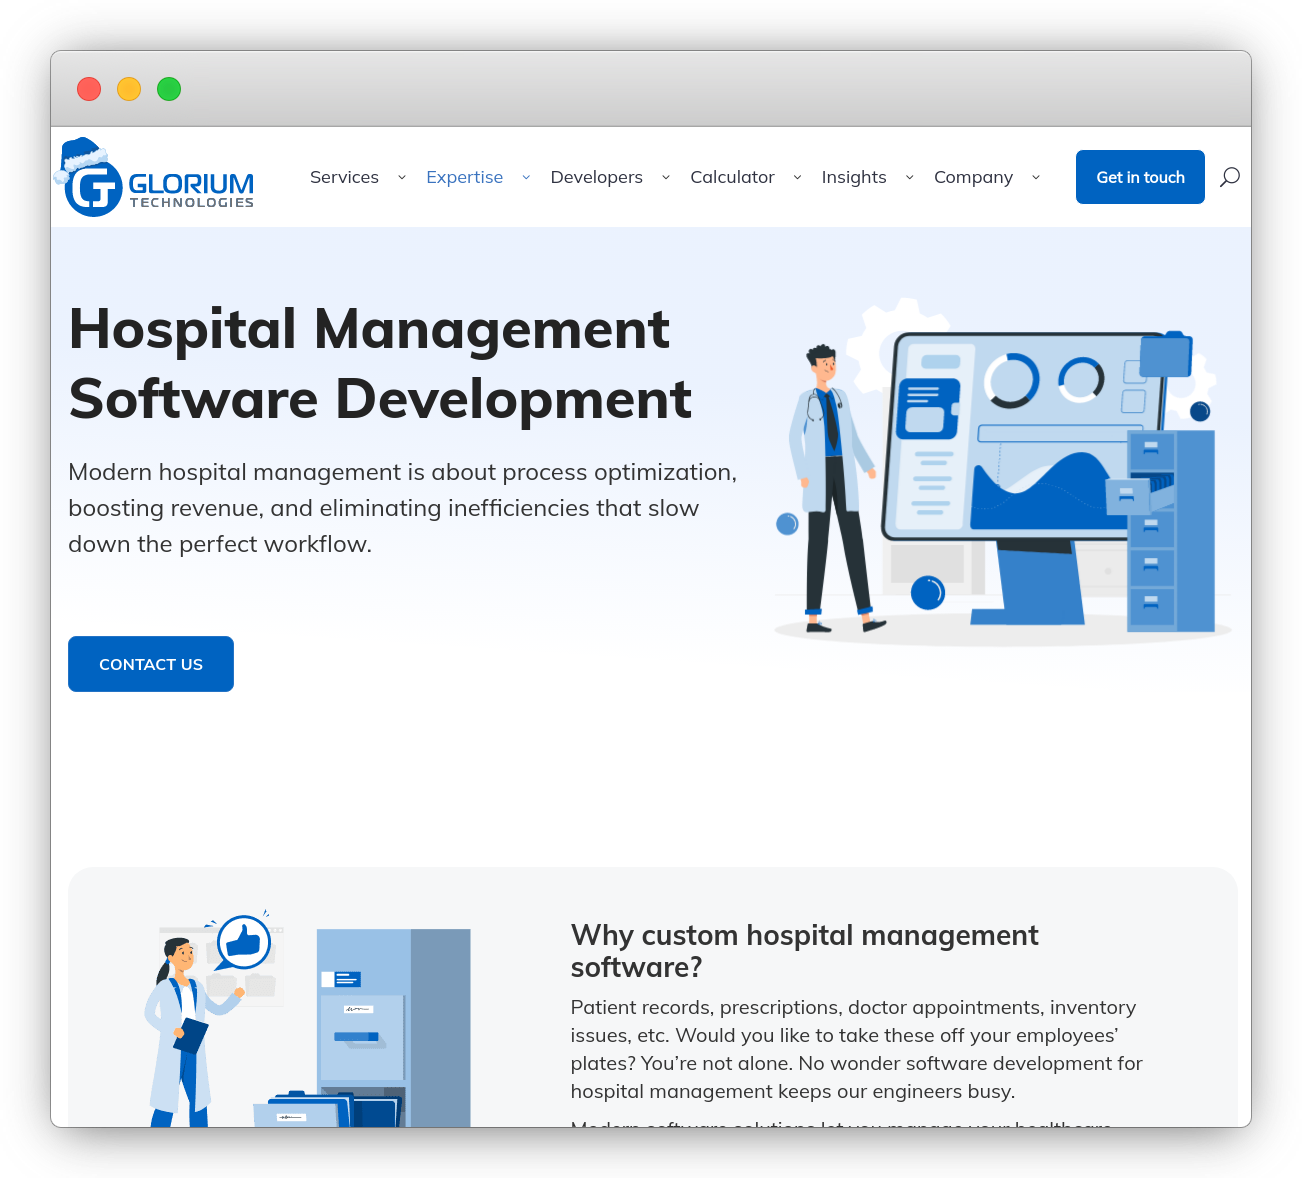Open the Insights menu

pyautogui.click(x=854, y=177)
